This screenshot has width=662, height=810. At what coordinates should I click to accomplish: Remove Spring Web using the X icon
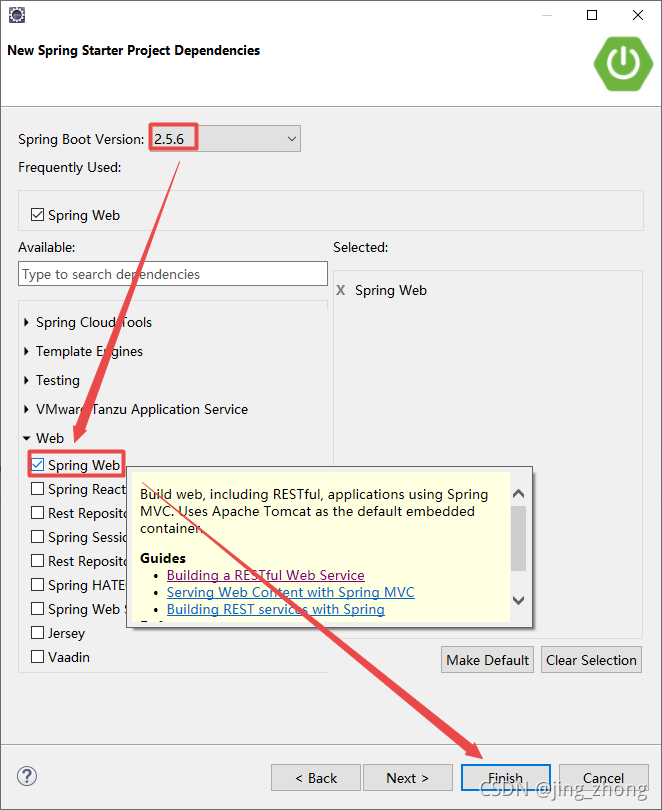tap(340, 290)
